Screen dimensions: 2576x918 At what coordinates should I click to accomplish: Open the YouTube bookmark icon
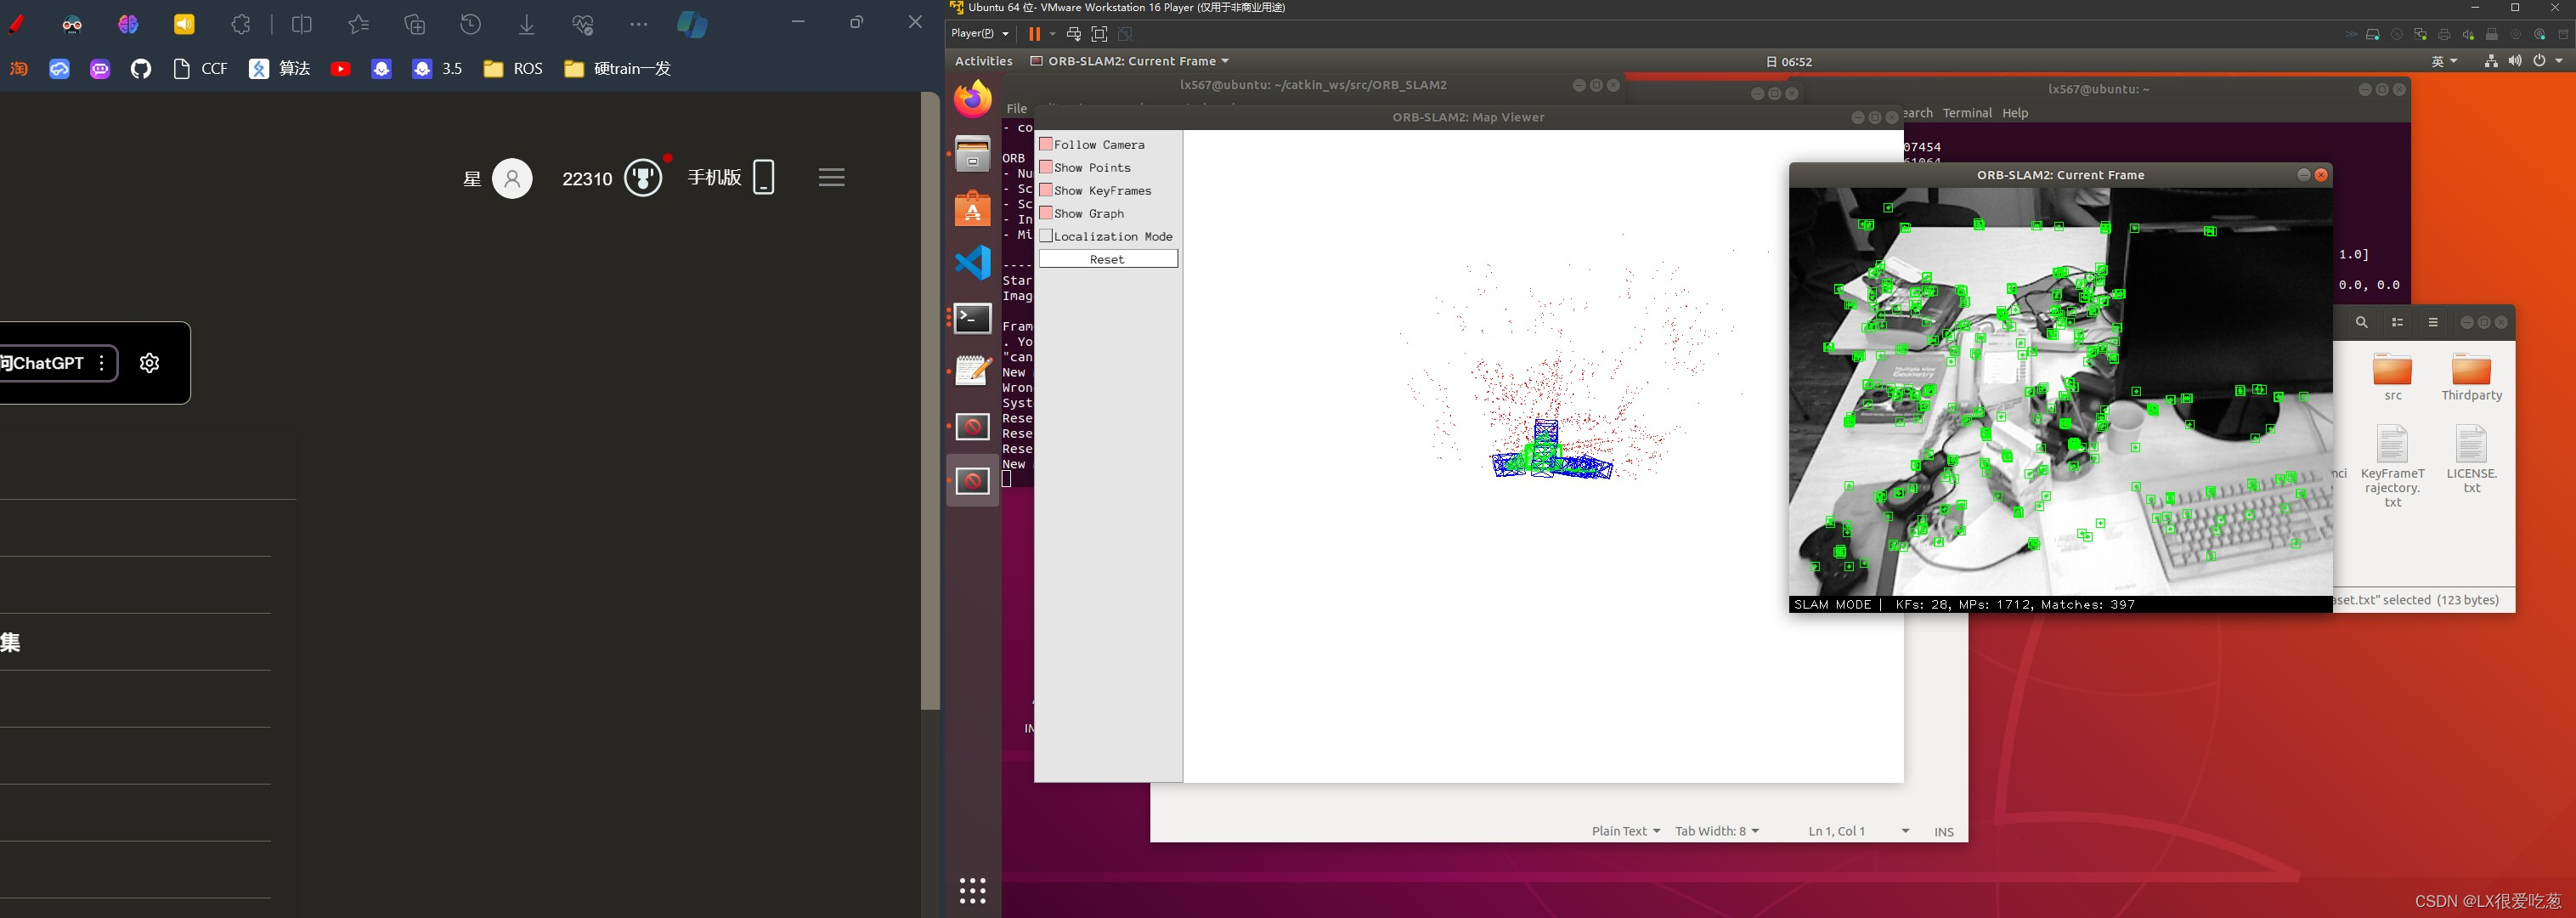(340, 69)
